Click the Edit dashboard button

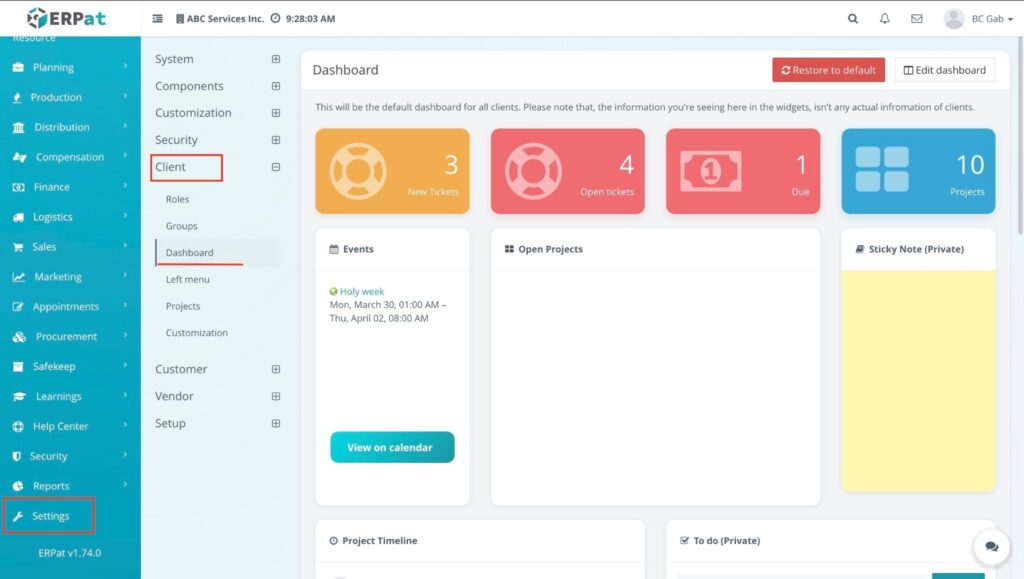[x=944, y=70]
